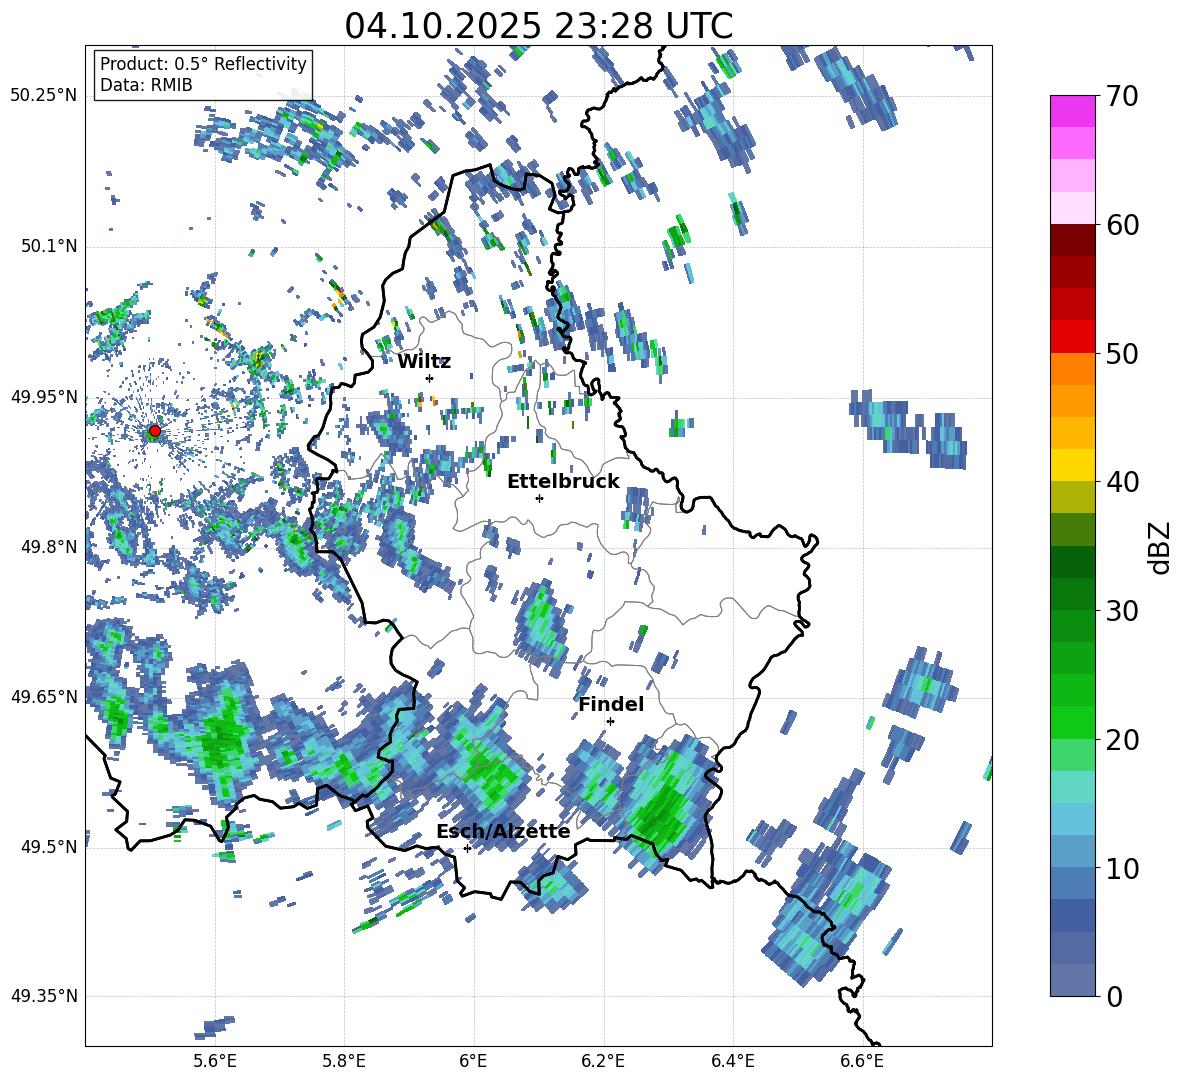Click the timestamp title 04.10.2025 23:28 UTC

click(x=538, y=26)
